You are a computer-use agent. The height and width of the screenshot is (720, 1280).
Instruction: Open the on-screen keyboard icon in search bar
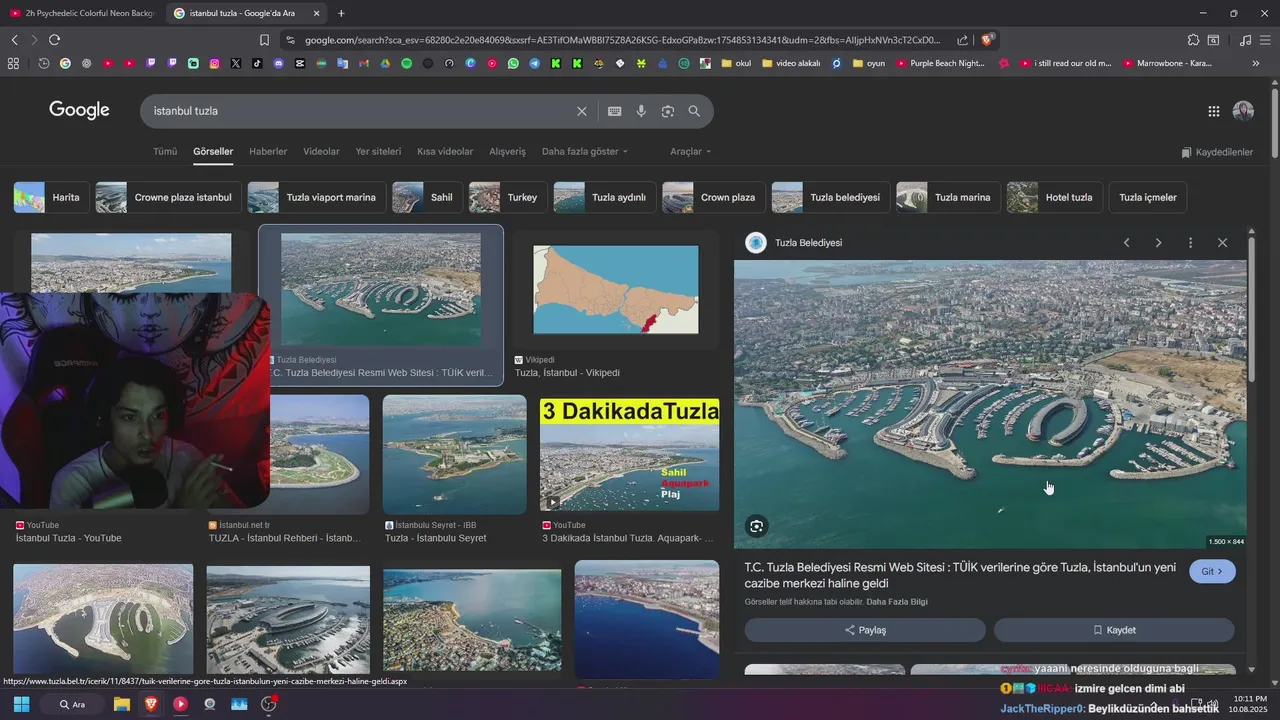[615, 111]
